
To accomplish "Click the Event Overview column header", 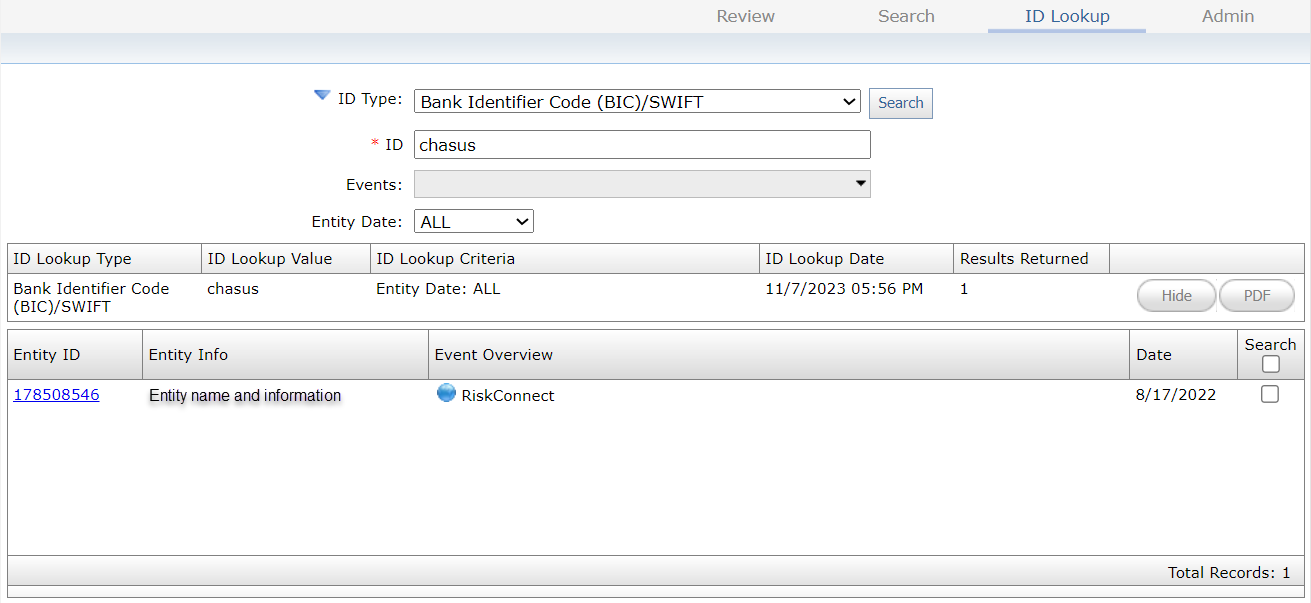I will (x=491, y=355).
